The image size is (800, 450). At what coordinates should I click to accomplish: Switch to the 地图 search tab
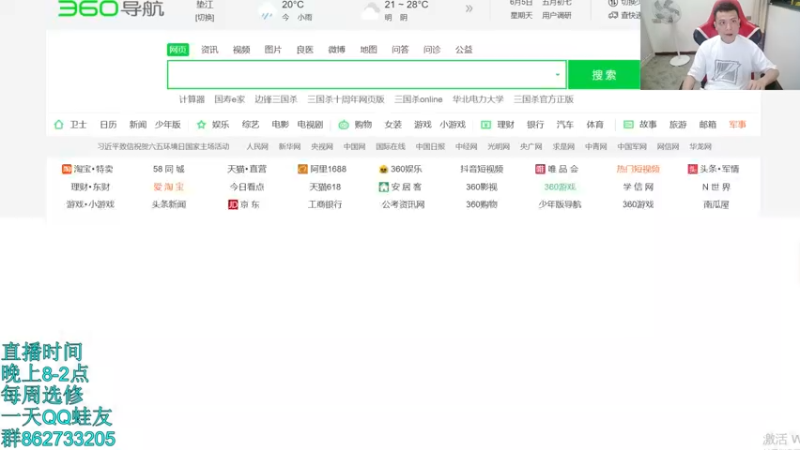click(368, 49)
